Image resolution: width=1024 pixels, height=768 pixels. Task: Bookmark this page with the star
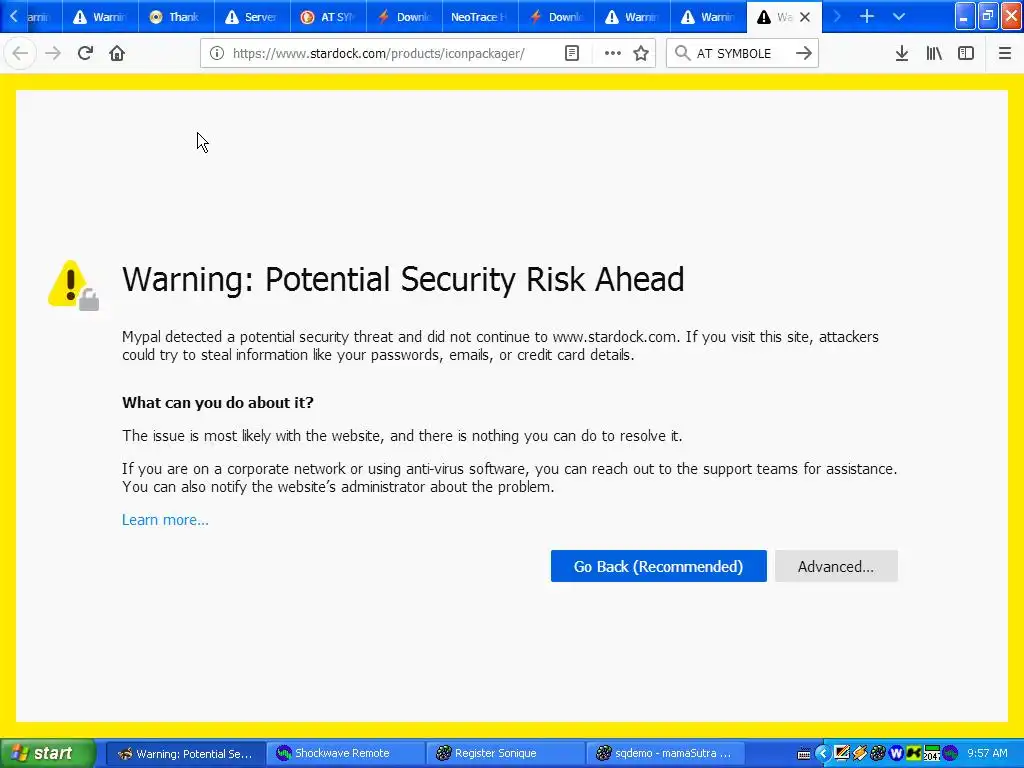[x=641, y=54]
